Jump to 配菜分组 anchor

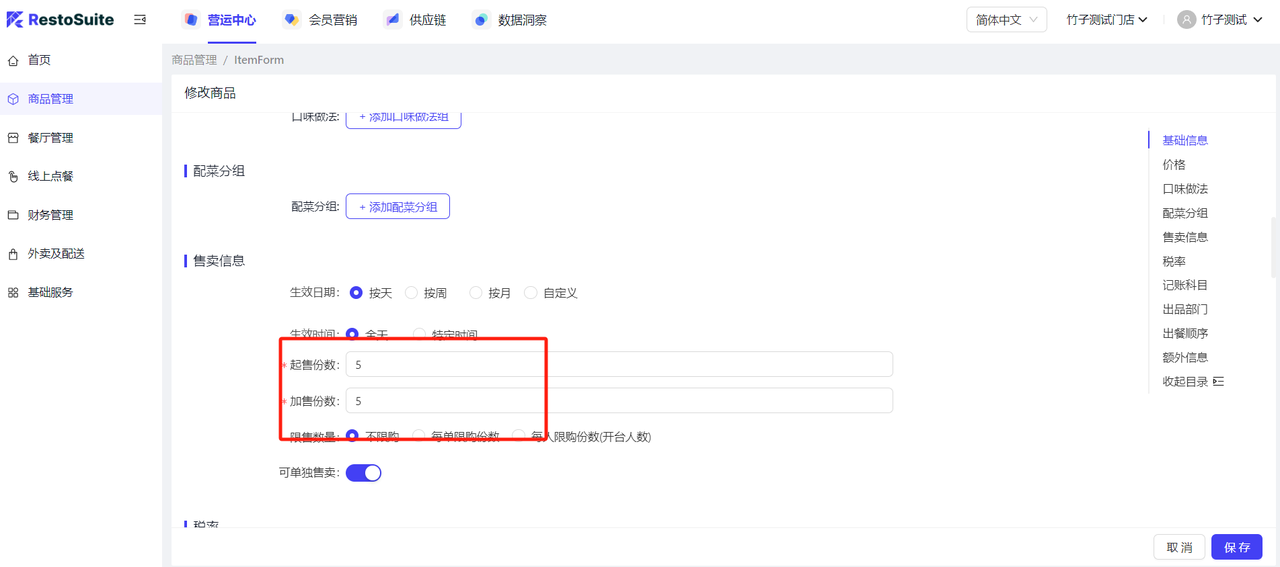pos(1185,213)
